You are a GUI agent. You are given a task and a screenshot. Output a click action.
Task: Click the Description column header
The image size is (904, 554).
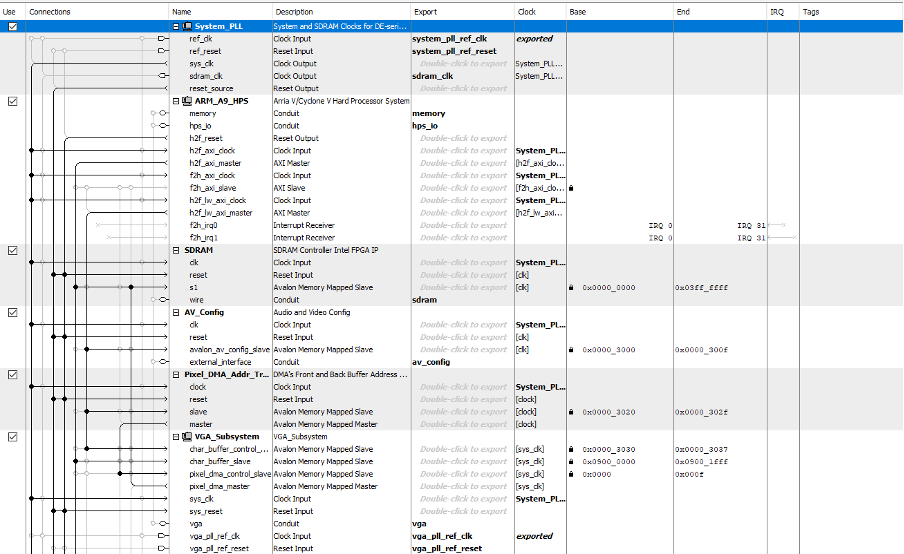click(341, 12)
